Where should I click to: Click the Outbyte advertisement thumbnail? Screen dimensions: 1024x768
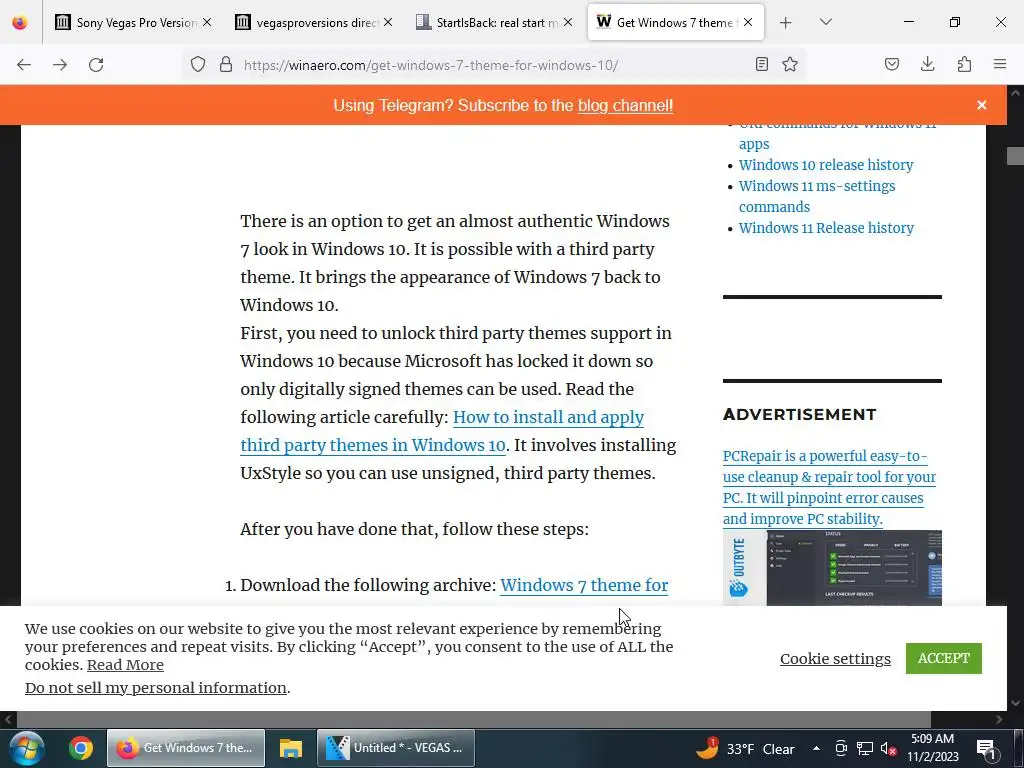click(x=832, y=568)
